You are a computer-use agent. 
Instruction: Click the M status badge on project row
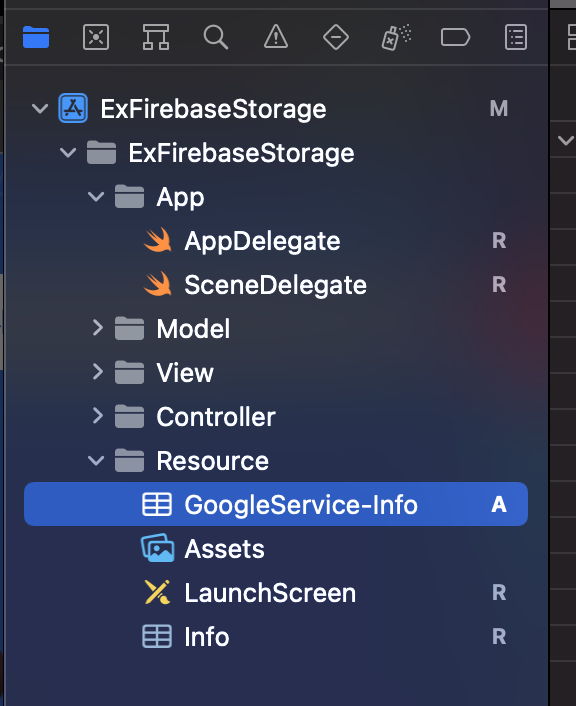coord(499,109)
